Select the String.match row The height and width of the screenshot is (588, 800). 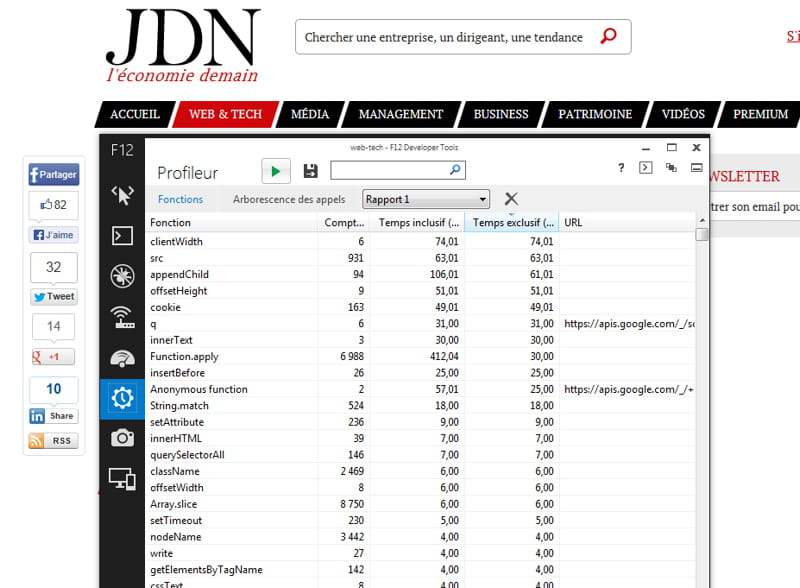click(x=420, y=405)
